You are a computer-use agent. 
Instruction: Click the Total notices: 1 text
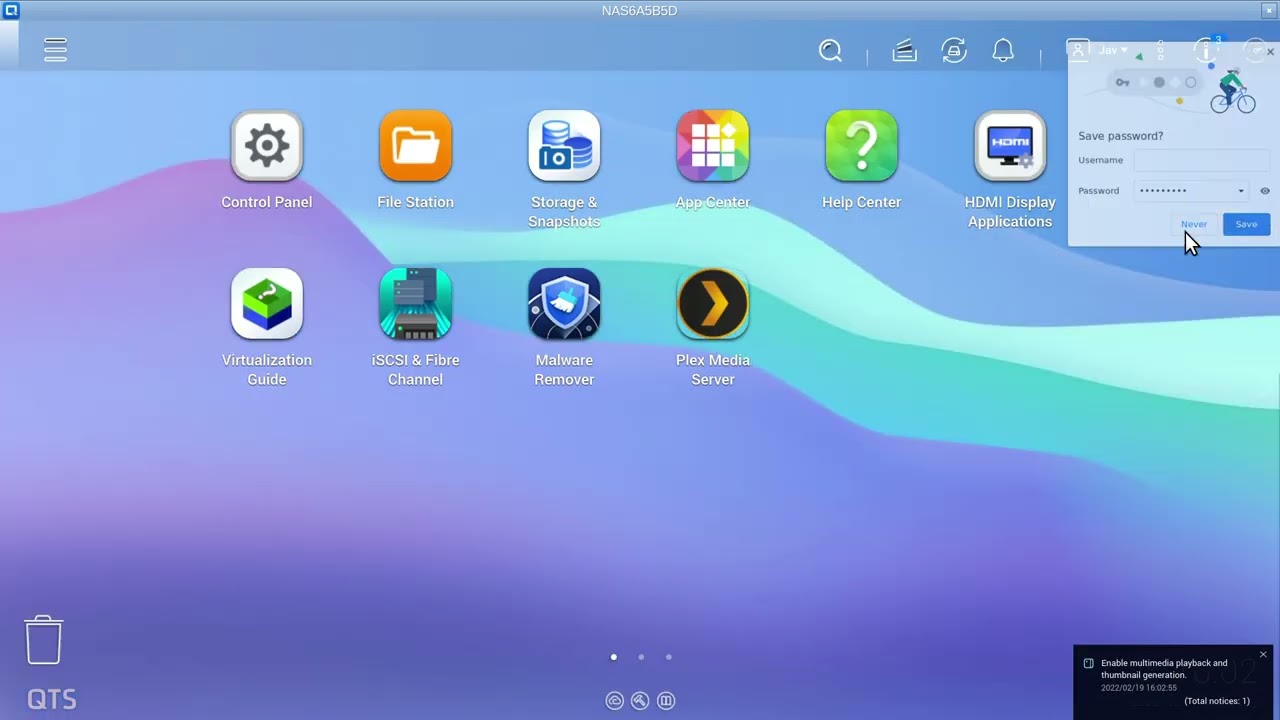1217,701
